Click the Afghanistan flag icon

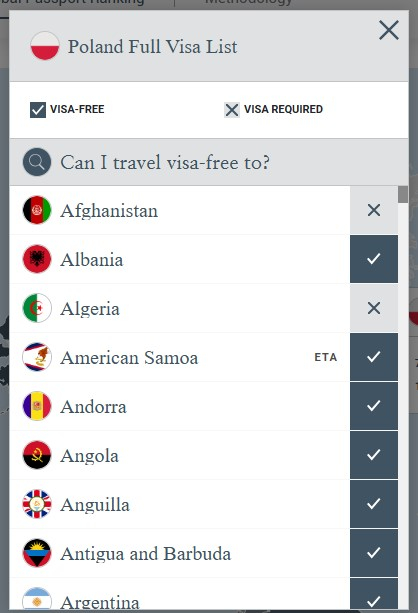[x=37, y=210]
